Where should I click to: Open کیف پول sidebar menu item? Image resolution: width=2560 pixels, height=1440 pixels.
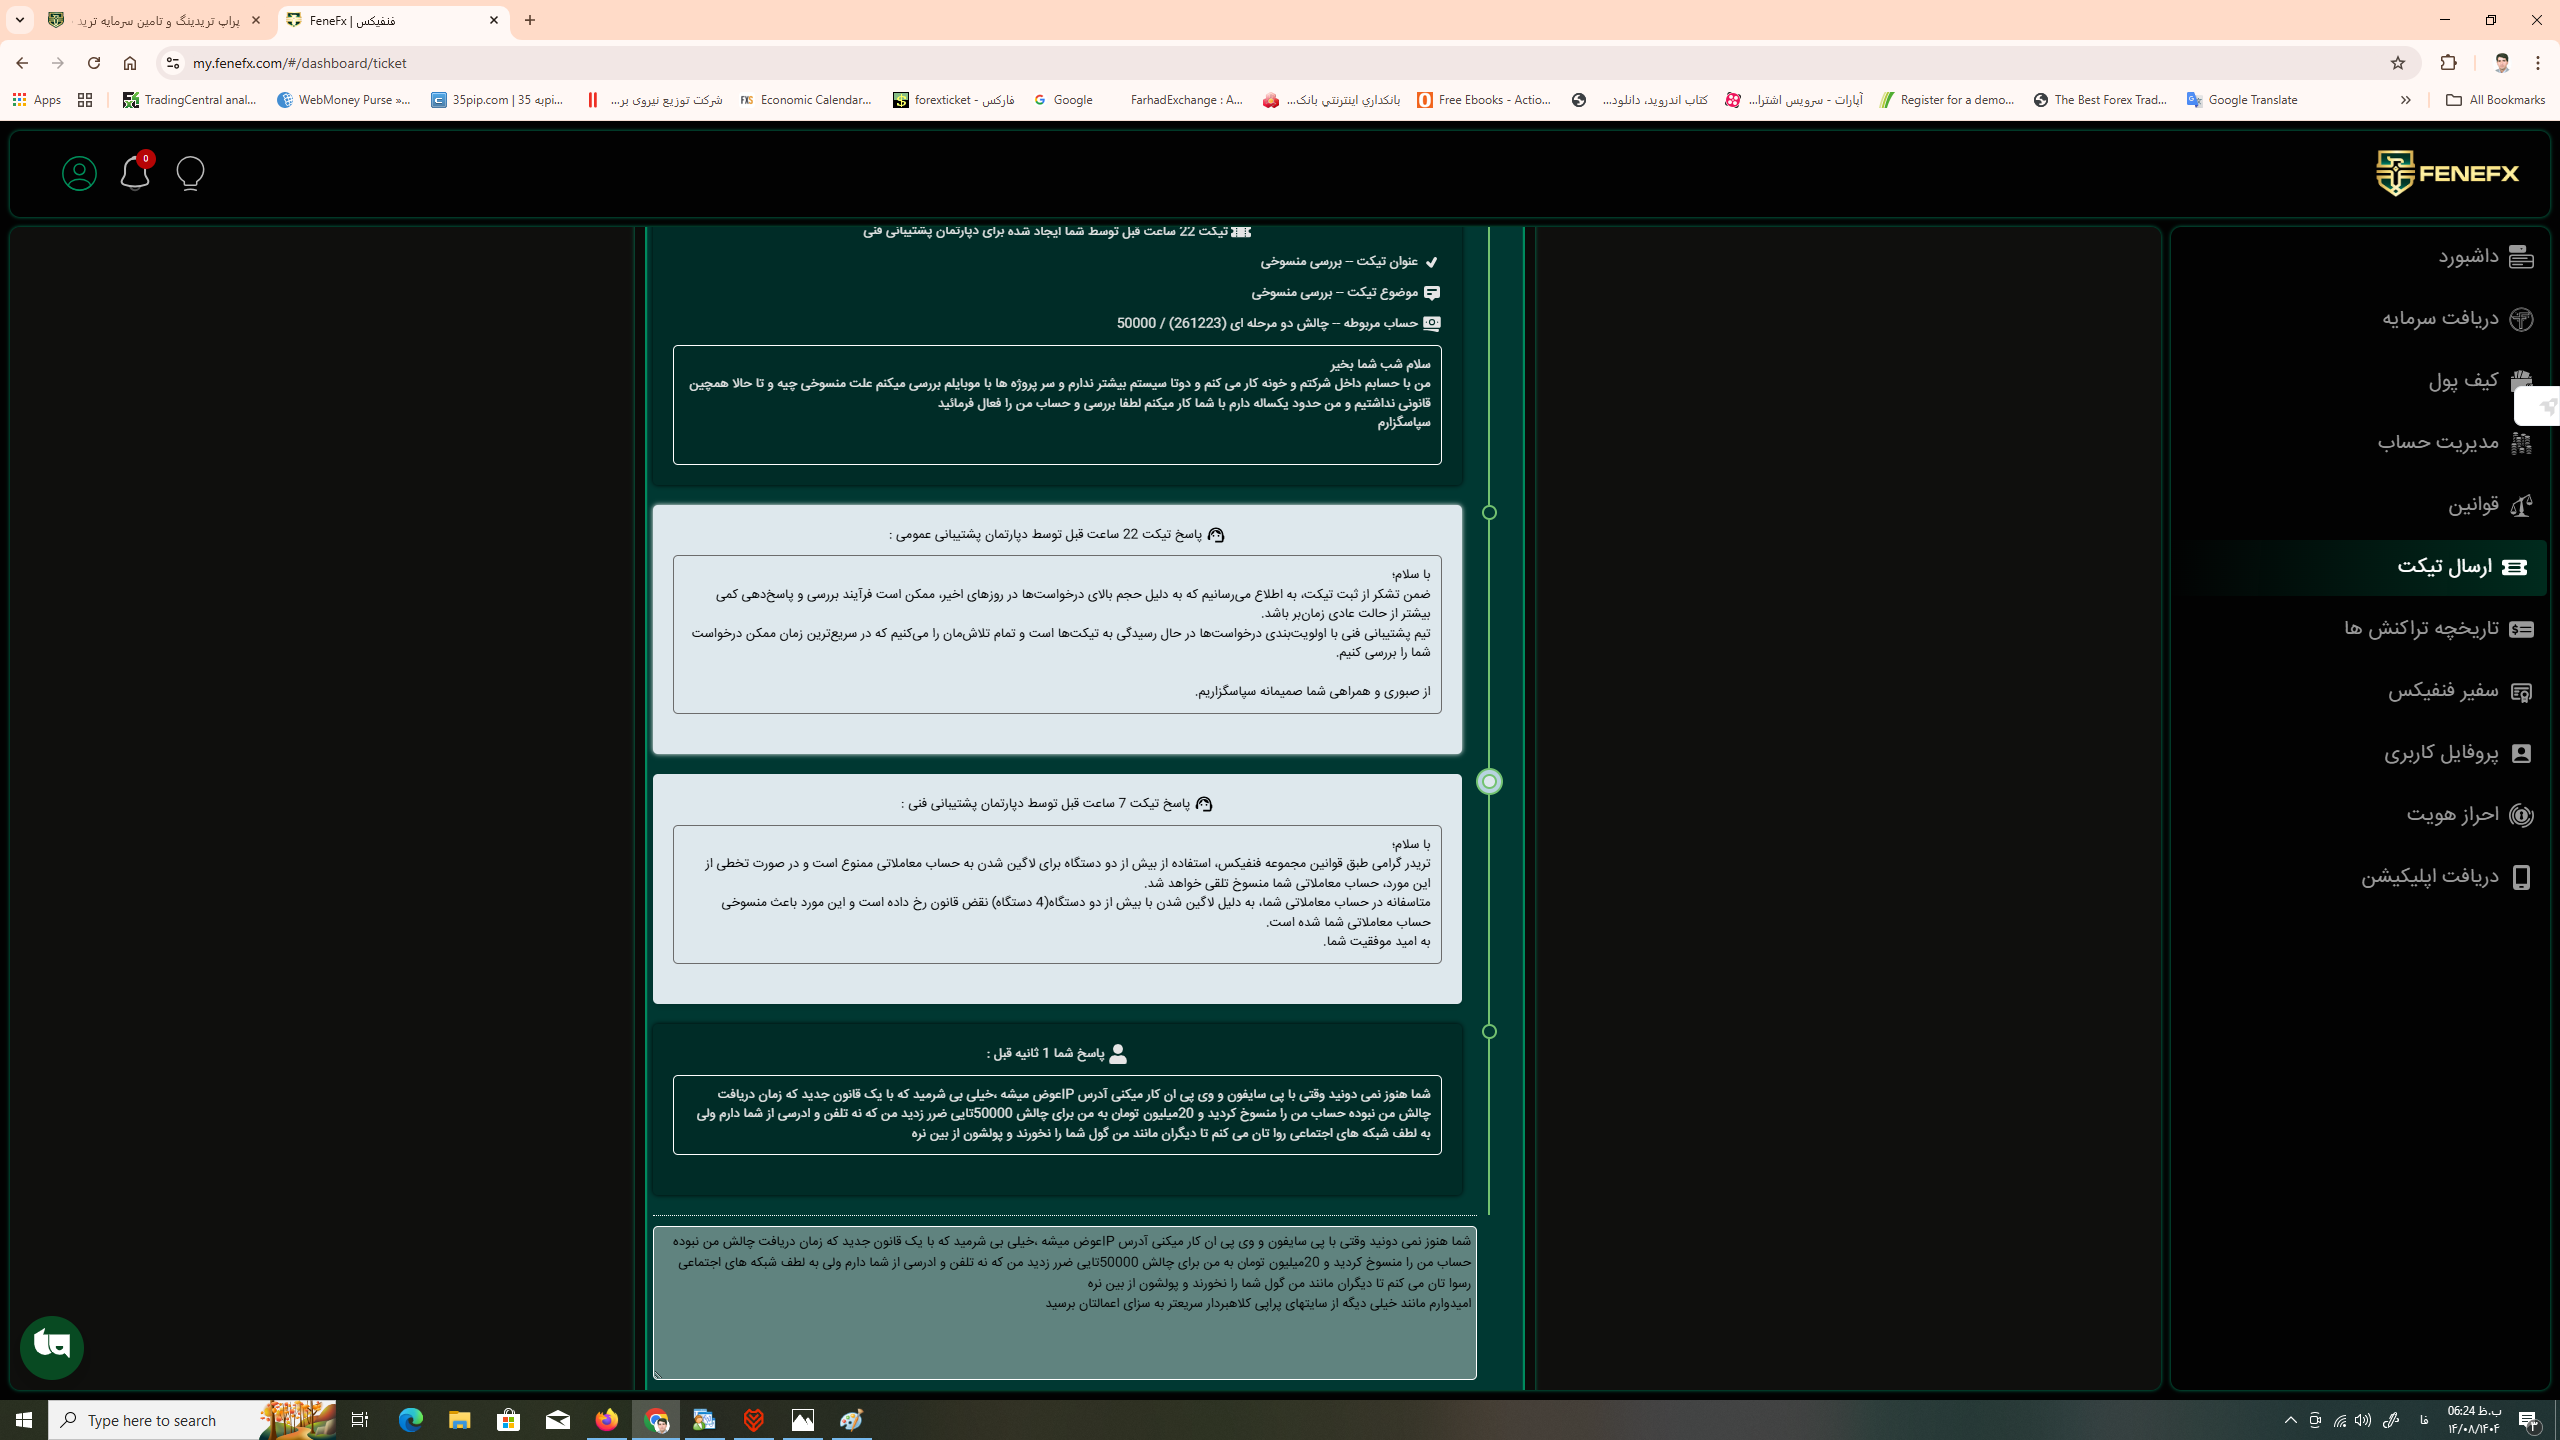pos(2463,381)
